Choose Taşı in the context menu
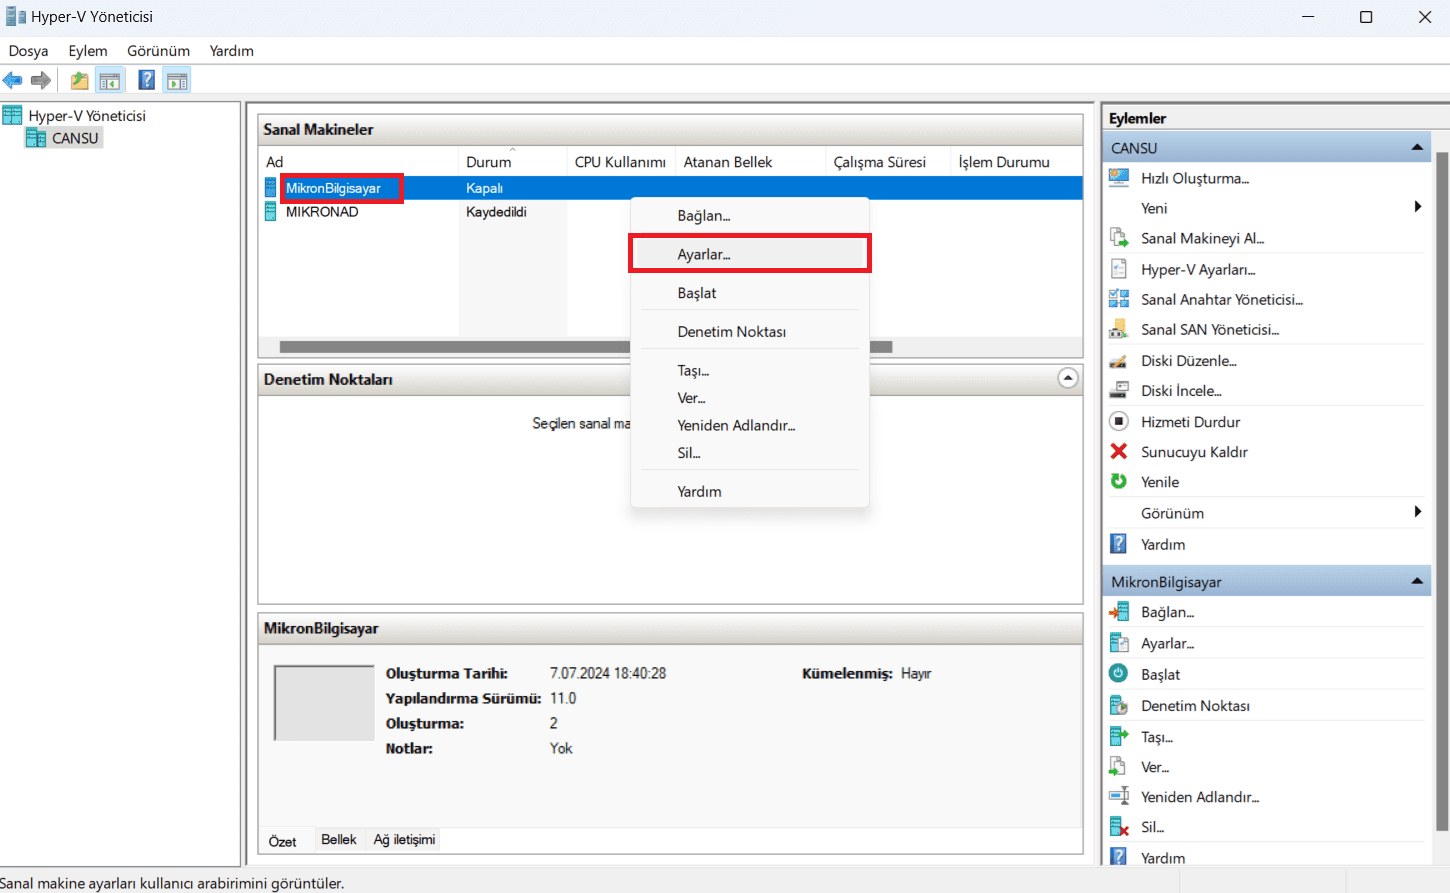The height and width of the screenshot is (893, 1450). coord(750,370)
